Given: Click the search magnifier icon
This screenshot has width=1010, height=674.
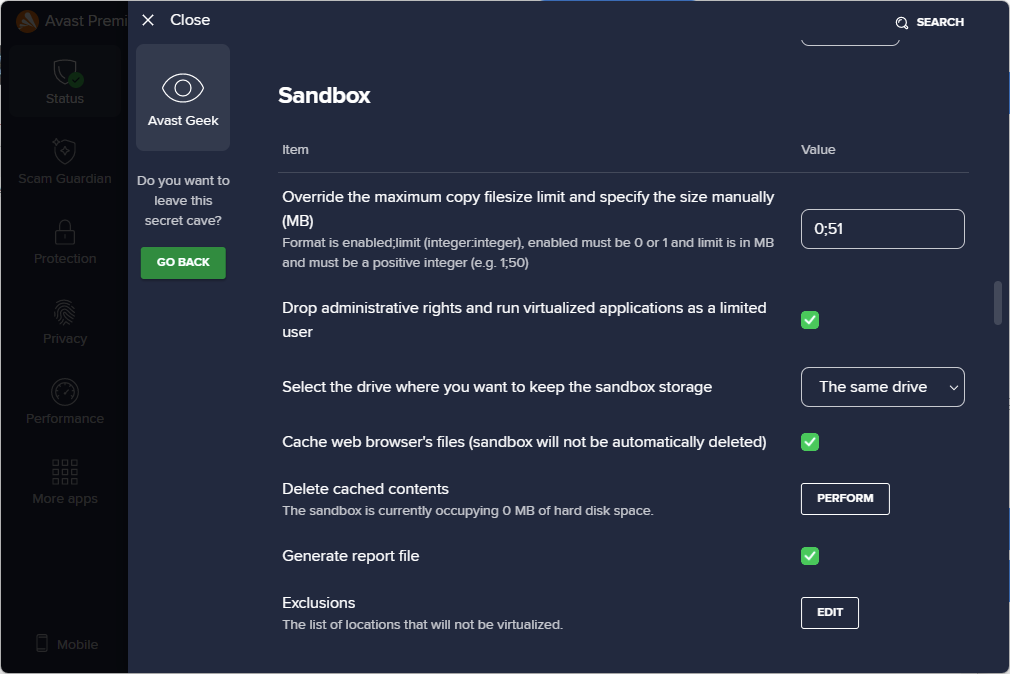Looking at the screenshot, I should pyautogui.click(x=902, y=23).
